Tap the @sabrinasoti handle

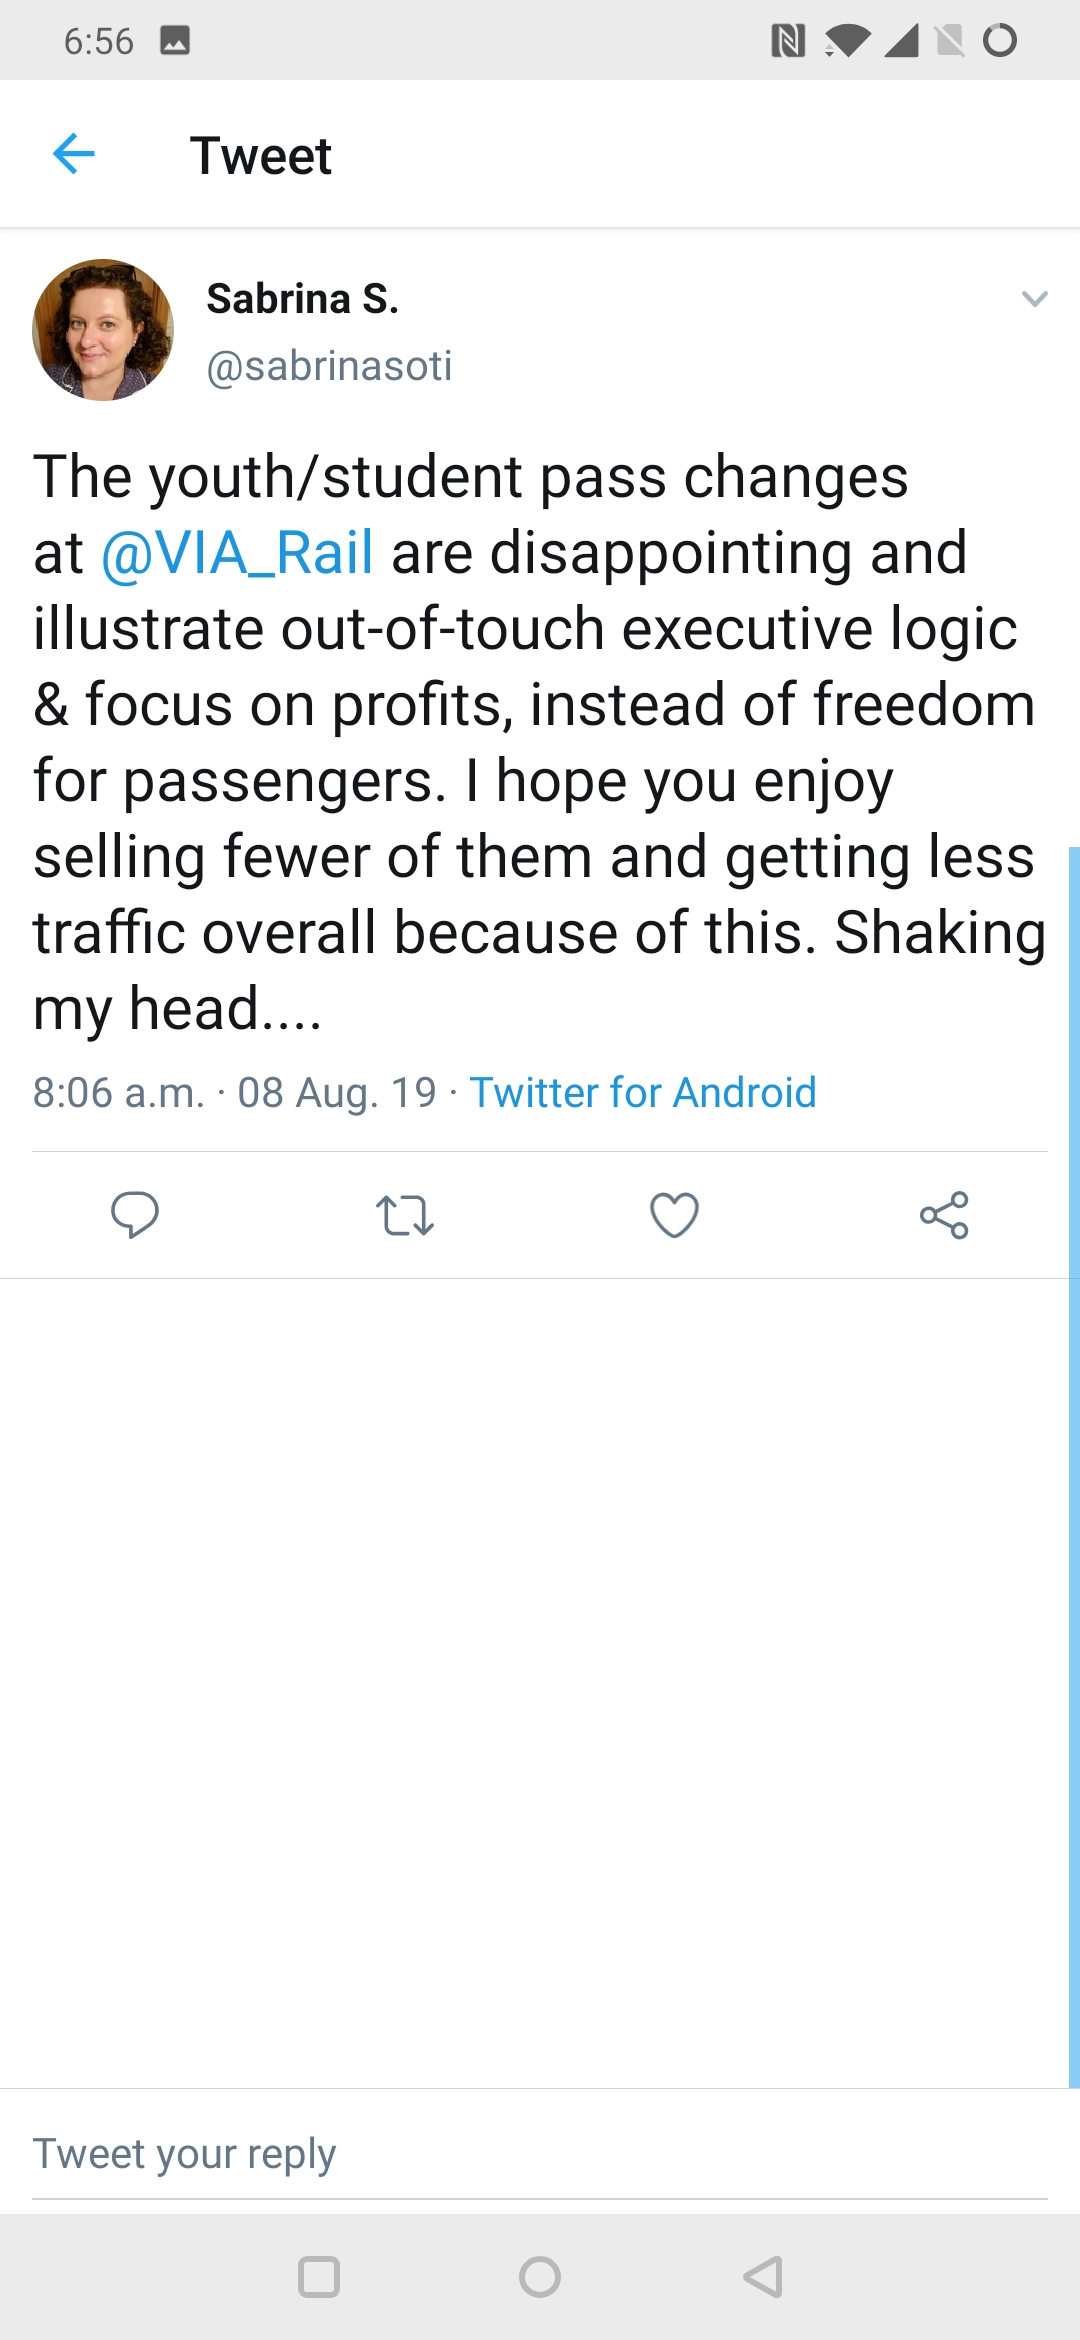click(329, 366)
